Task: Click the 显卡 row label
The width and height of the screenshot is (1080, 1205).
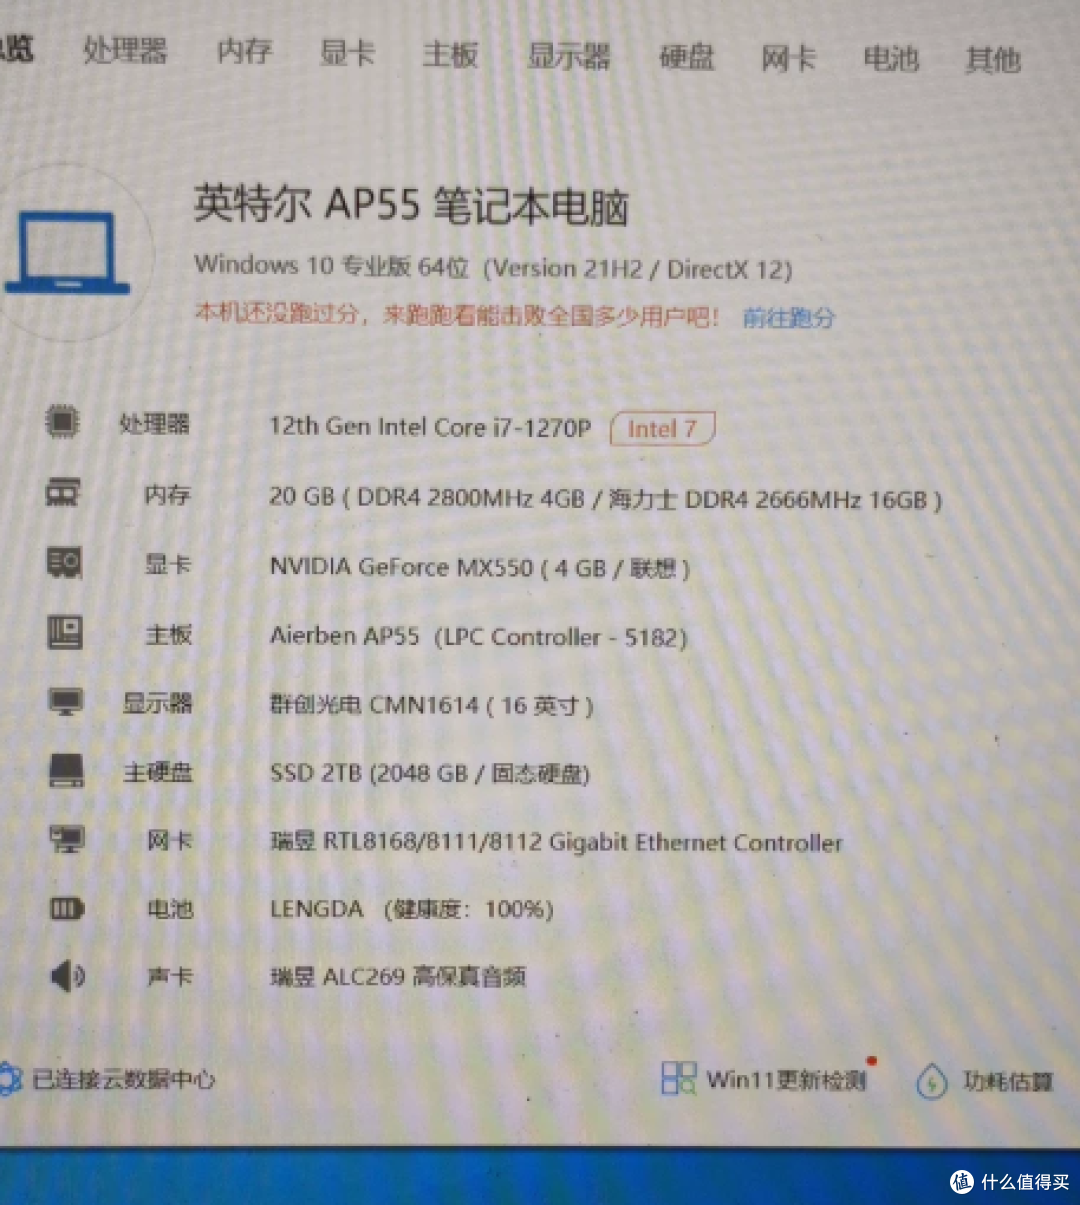Action: (x=168, y=565)
